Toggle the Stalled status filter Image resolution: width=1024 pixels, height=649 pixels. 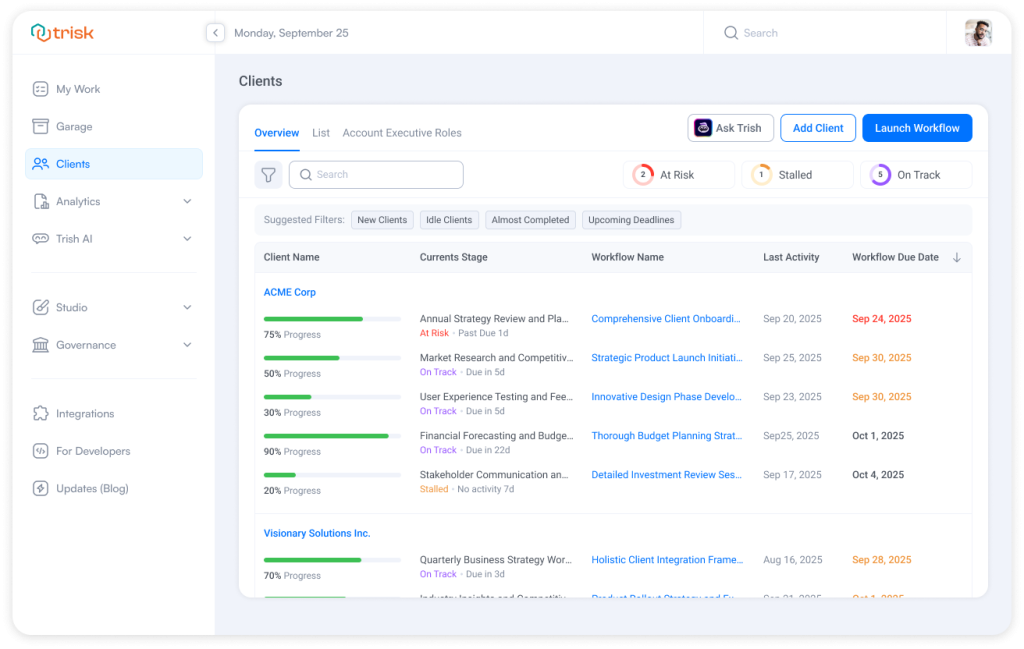tap(797, 174)
